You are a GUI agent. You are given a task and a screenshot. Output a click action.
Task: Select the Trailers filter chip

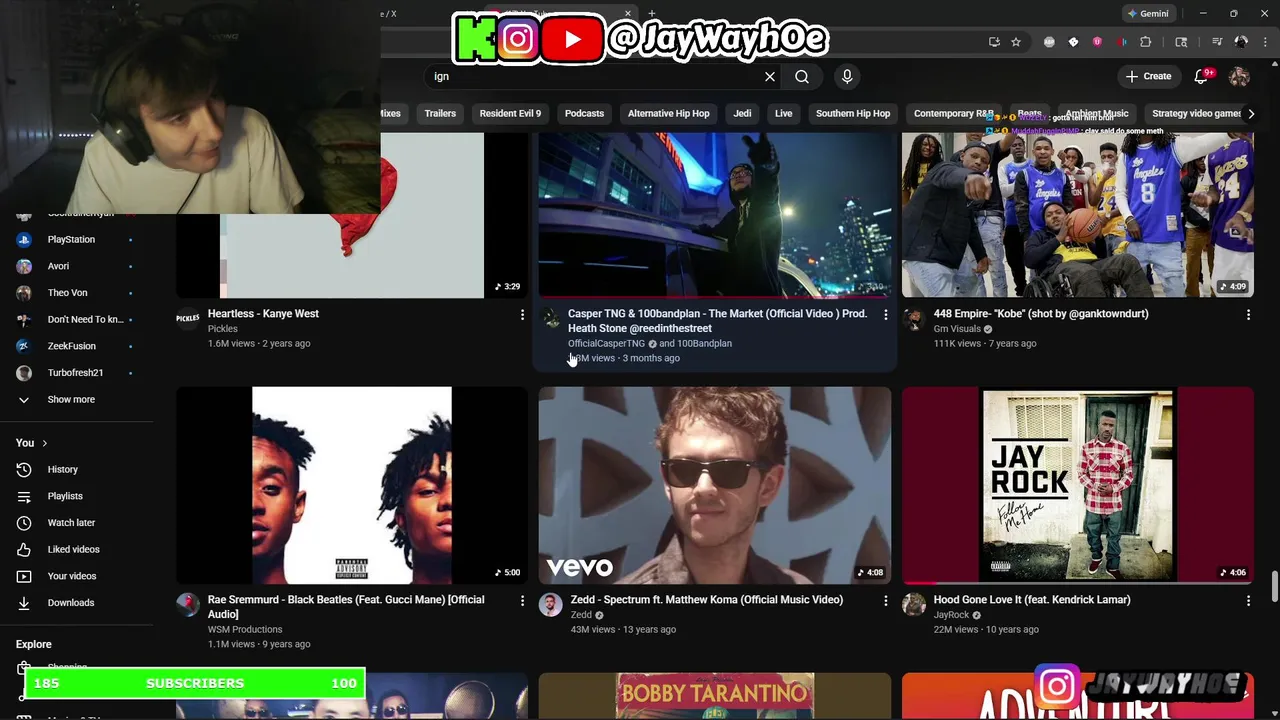(440, 113)
